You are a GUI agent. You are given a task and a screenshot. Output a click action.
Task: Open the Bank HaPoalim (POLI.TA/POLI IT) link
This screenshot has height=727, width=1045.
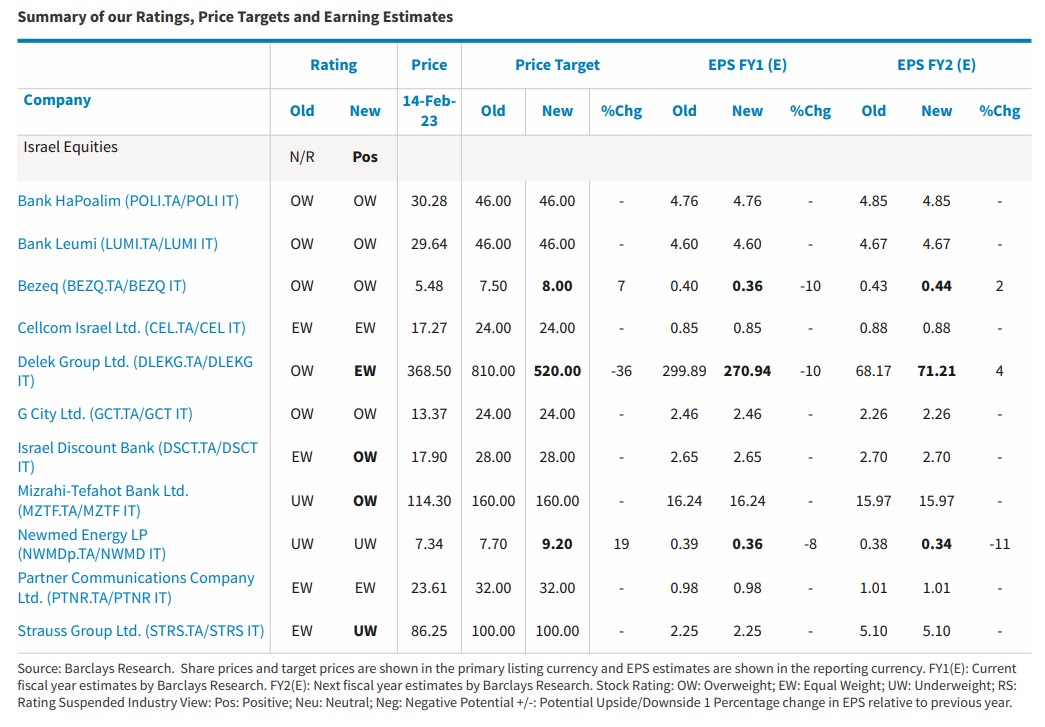[128, 201]
